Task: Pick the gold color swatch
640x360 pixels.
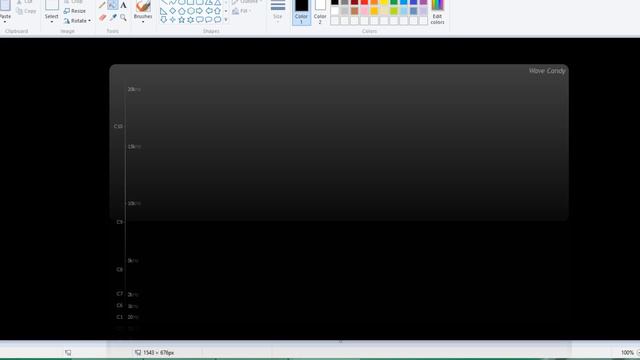Action: coord(374,11)
